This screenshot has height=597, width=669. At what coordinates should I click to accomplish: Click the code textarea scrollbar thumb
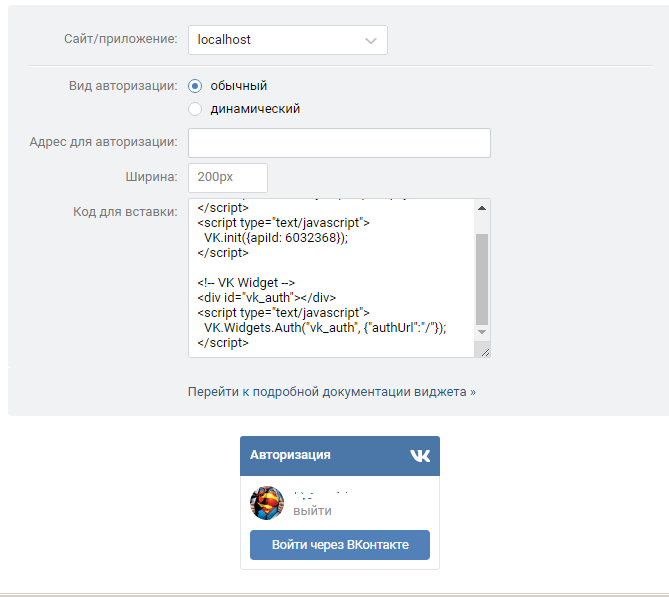coord(482,280)
